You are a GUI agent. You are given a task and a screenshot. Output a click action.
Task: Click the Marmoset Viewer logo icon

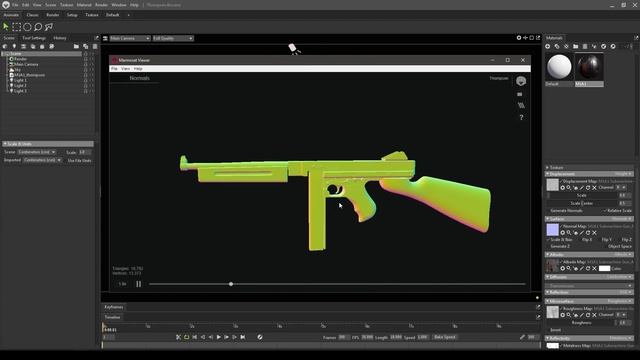pos(521,81)
